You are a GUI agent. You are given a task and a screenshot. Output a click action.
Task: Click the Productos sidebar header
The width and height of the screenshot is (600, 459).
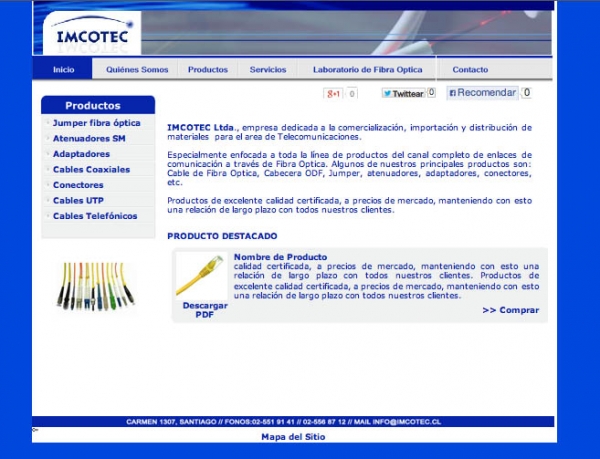tap(98, 105)
